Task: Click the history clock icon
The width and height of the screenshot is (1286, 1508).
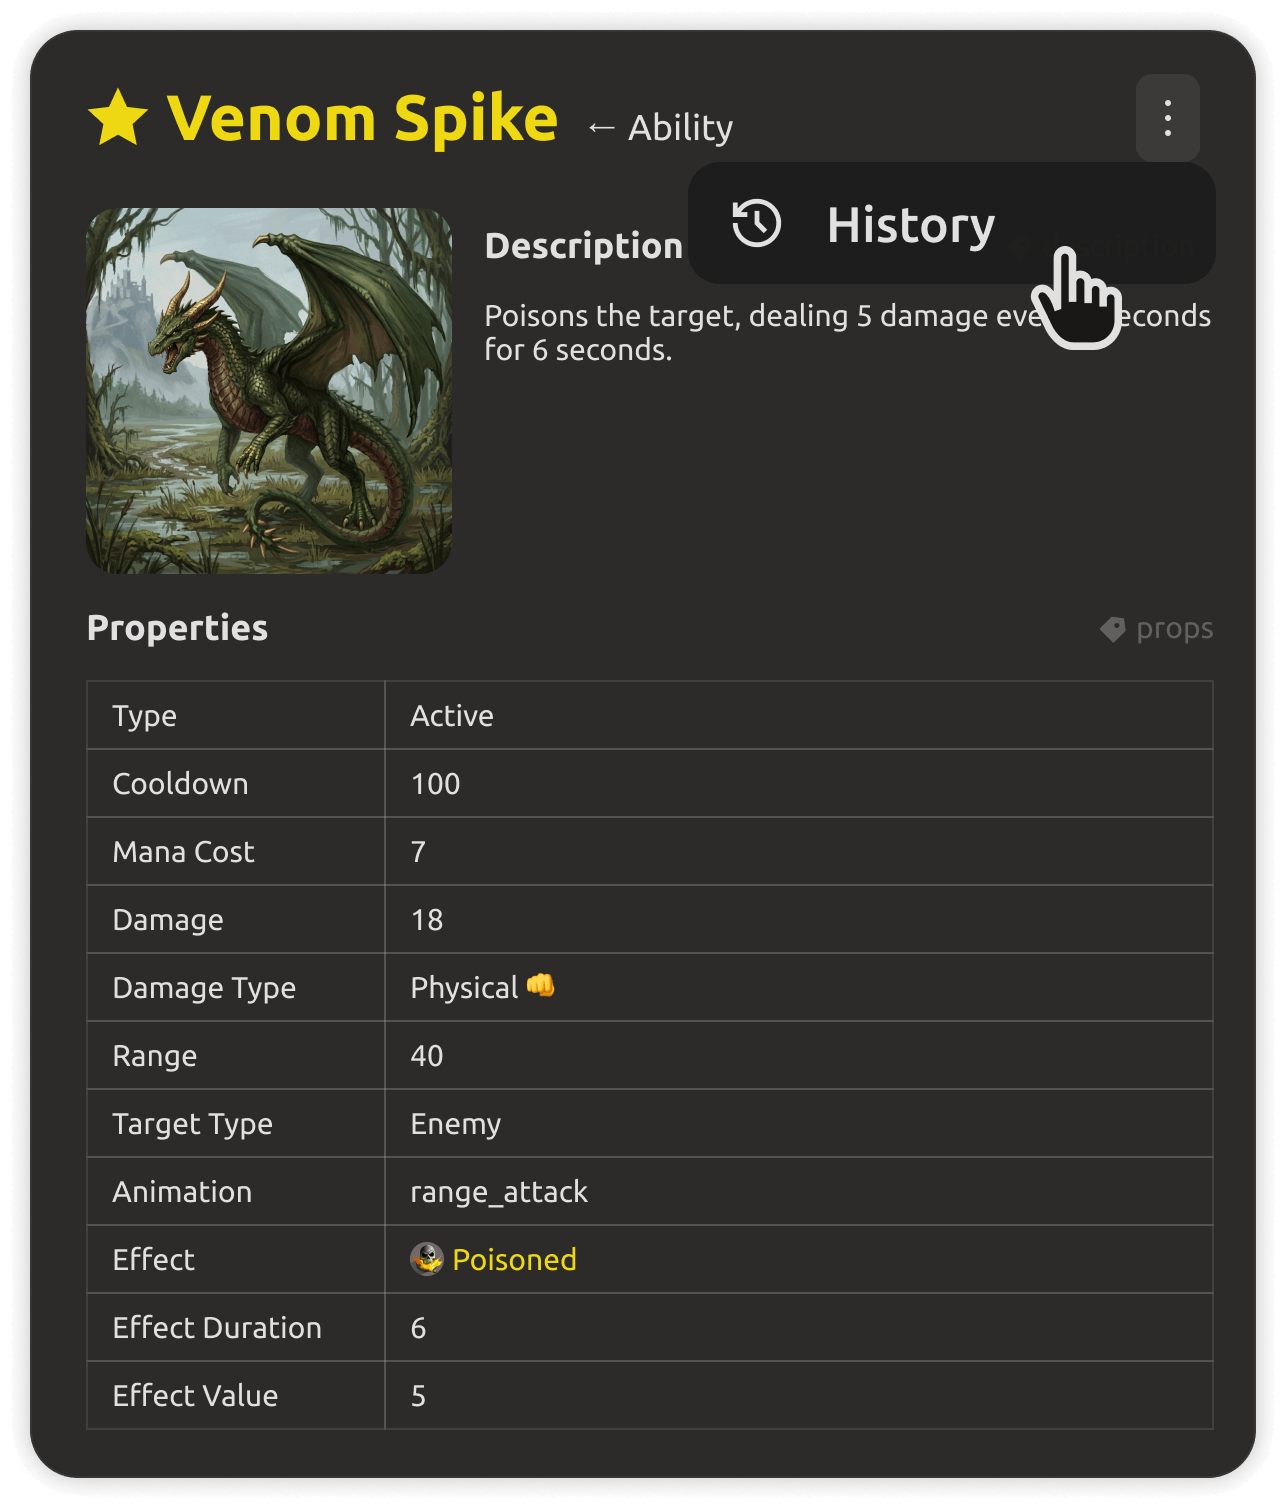Action: [x=757, y=223]
